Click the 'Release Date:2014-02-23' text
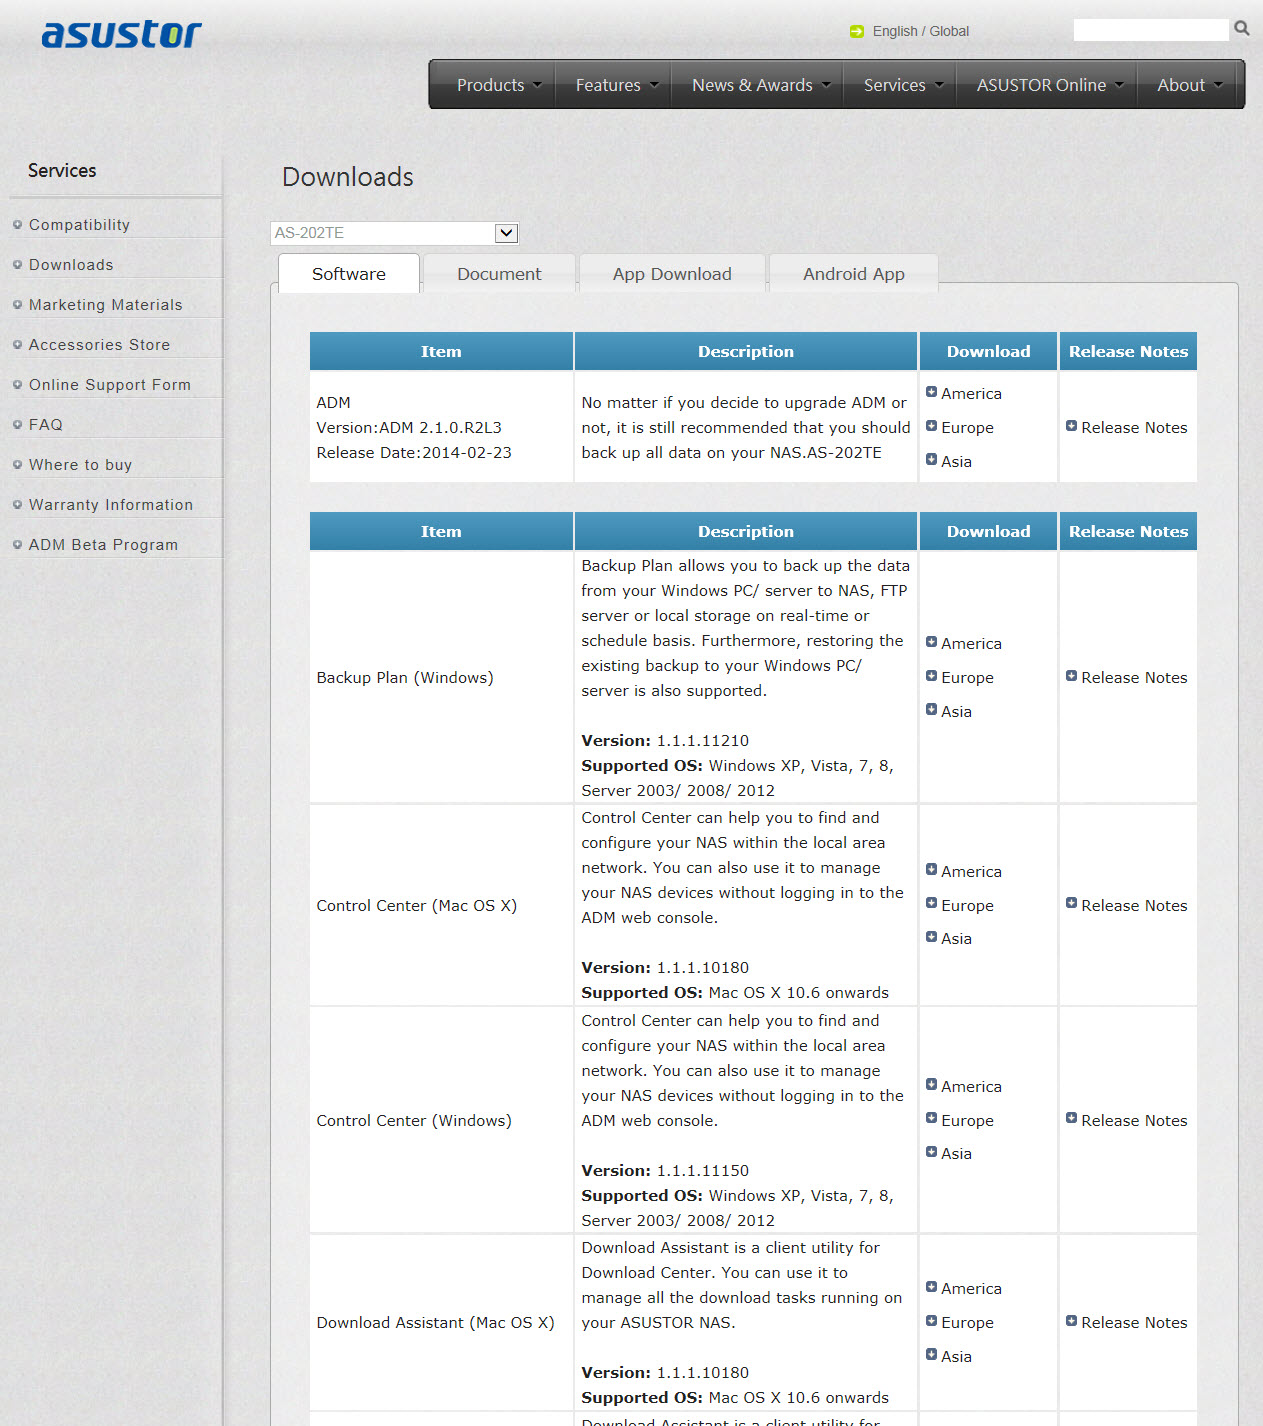Screen dimensions: 1263x1426 coord(414,453)
